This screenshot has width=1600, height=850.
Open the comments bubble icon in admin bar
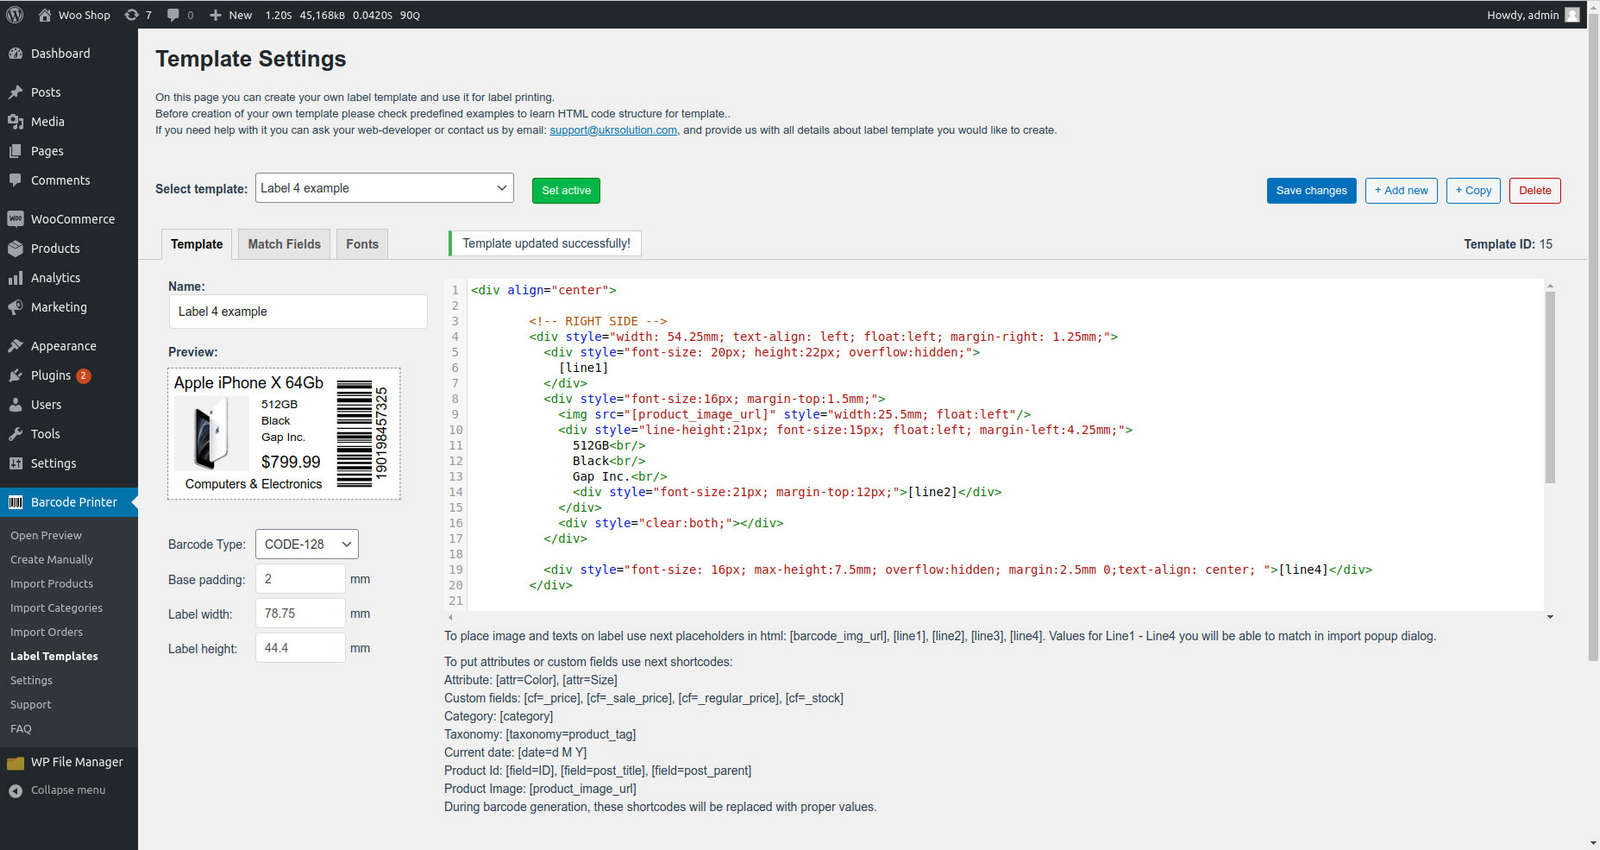coord(173,15)
